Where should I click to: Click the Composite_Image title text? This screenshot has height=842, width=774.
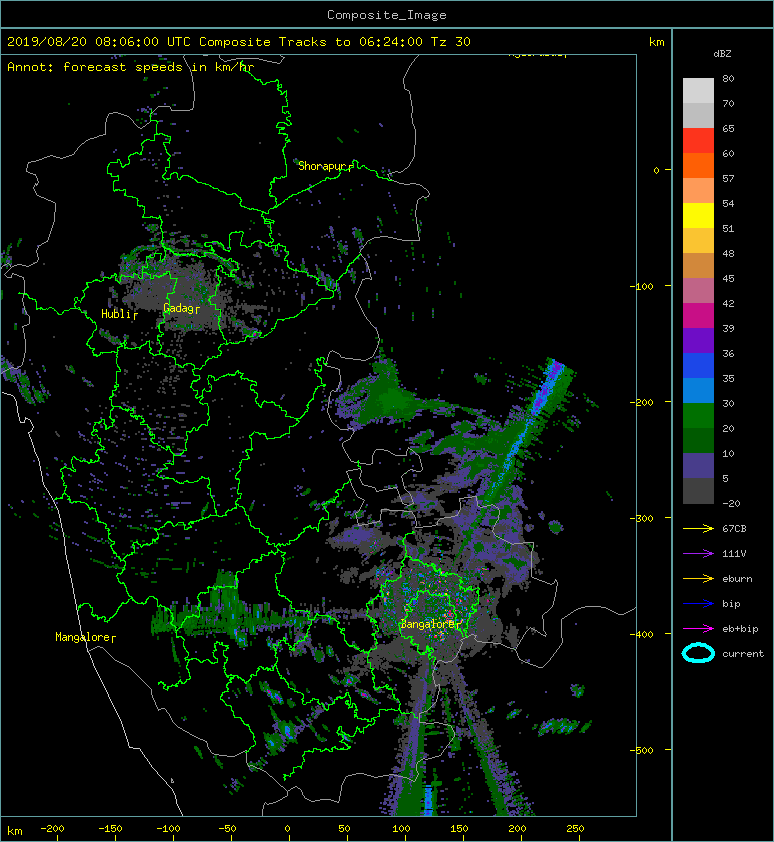387,15
